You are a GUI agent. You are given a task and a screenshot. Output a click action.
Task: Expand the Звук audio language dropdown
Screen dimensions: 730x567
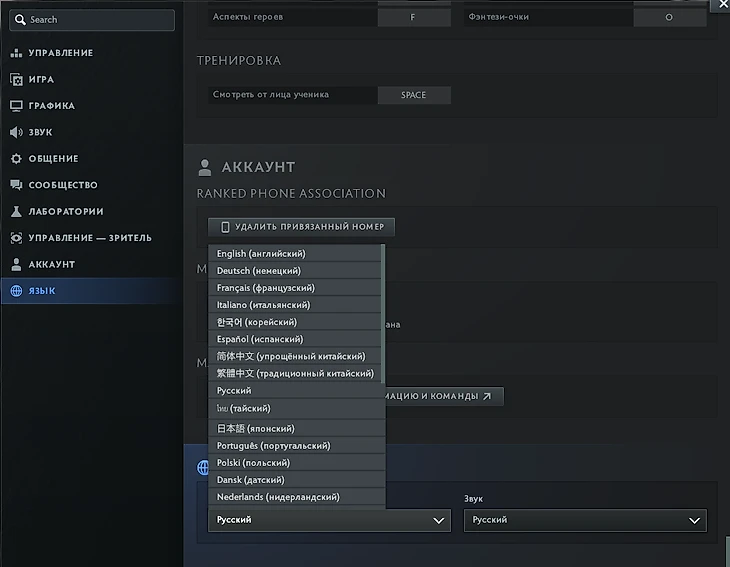point(585,520)
